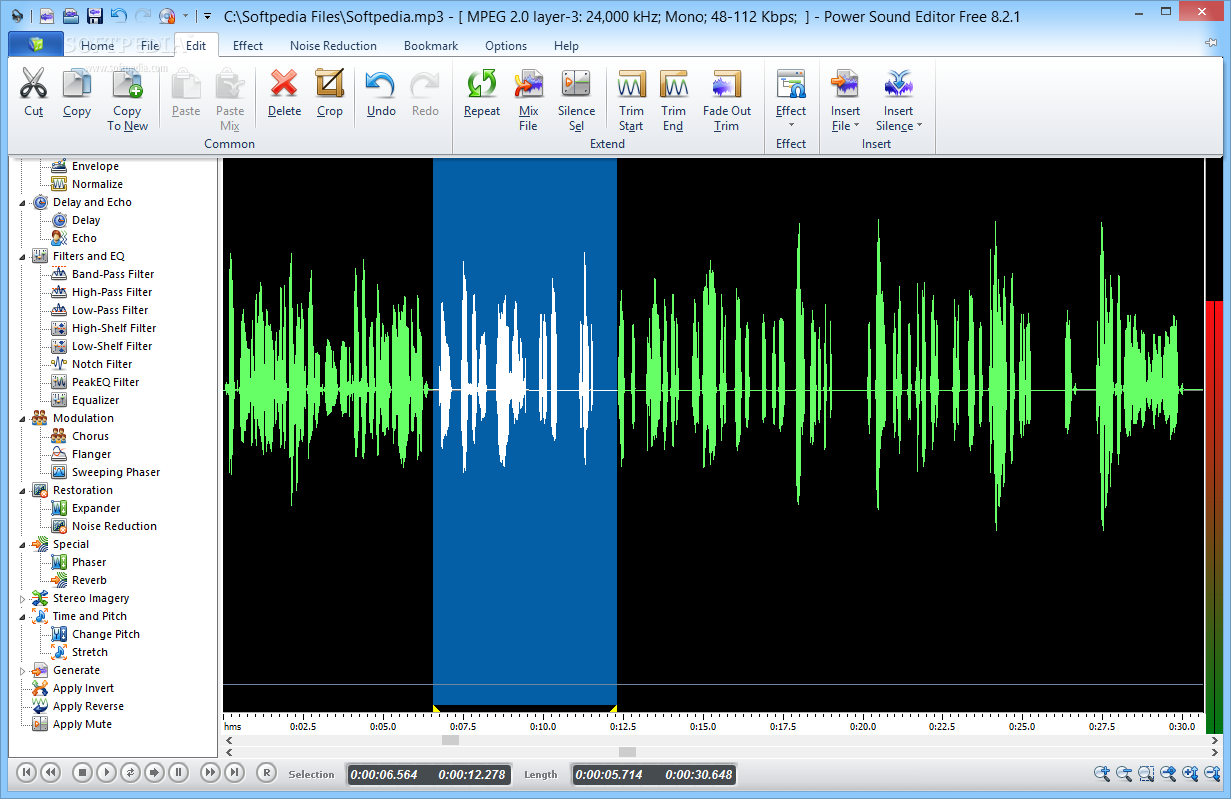Open the Effect ribbon tab
The image size is (1231, 799).
(x=248, y=45)
